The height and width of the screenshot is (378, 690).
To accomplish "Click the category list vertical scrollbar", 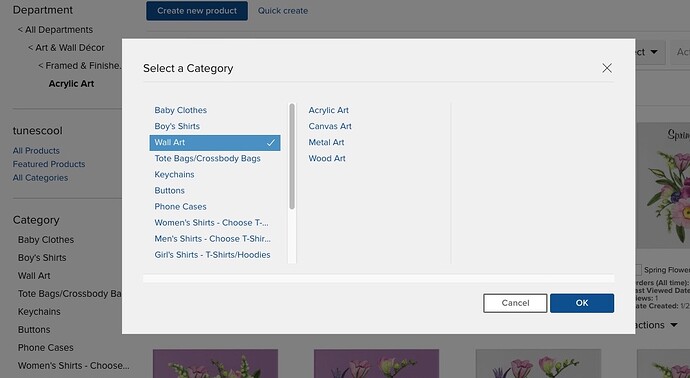I will click(292, 157).
